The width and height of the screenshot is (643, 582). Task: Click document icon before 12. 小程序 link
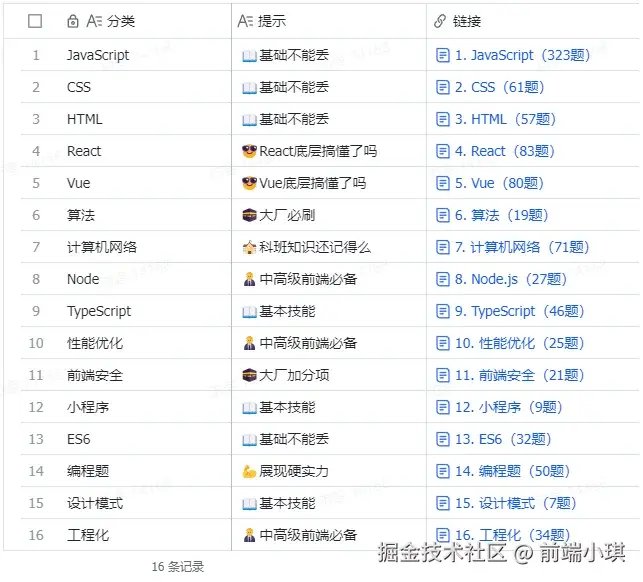pos(442,407)
